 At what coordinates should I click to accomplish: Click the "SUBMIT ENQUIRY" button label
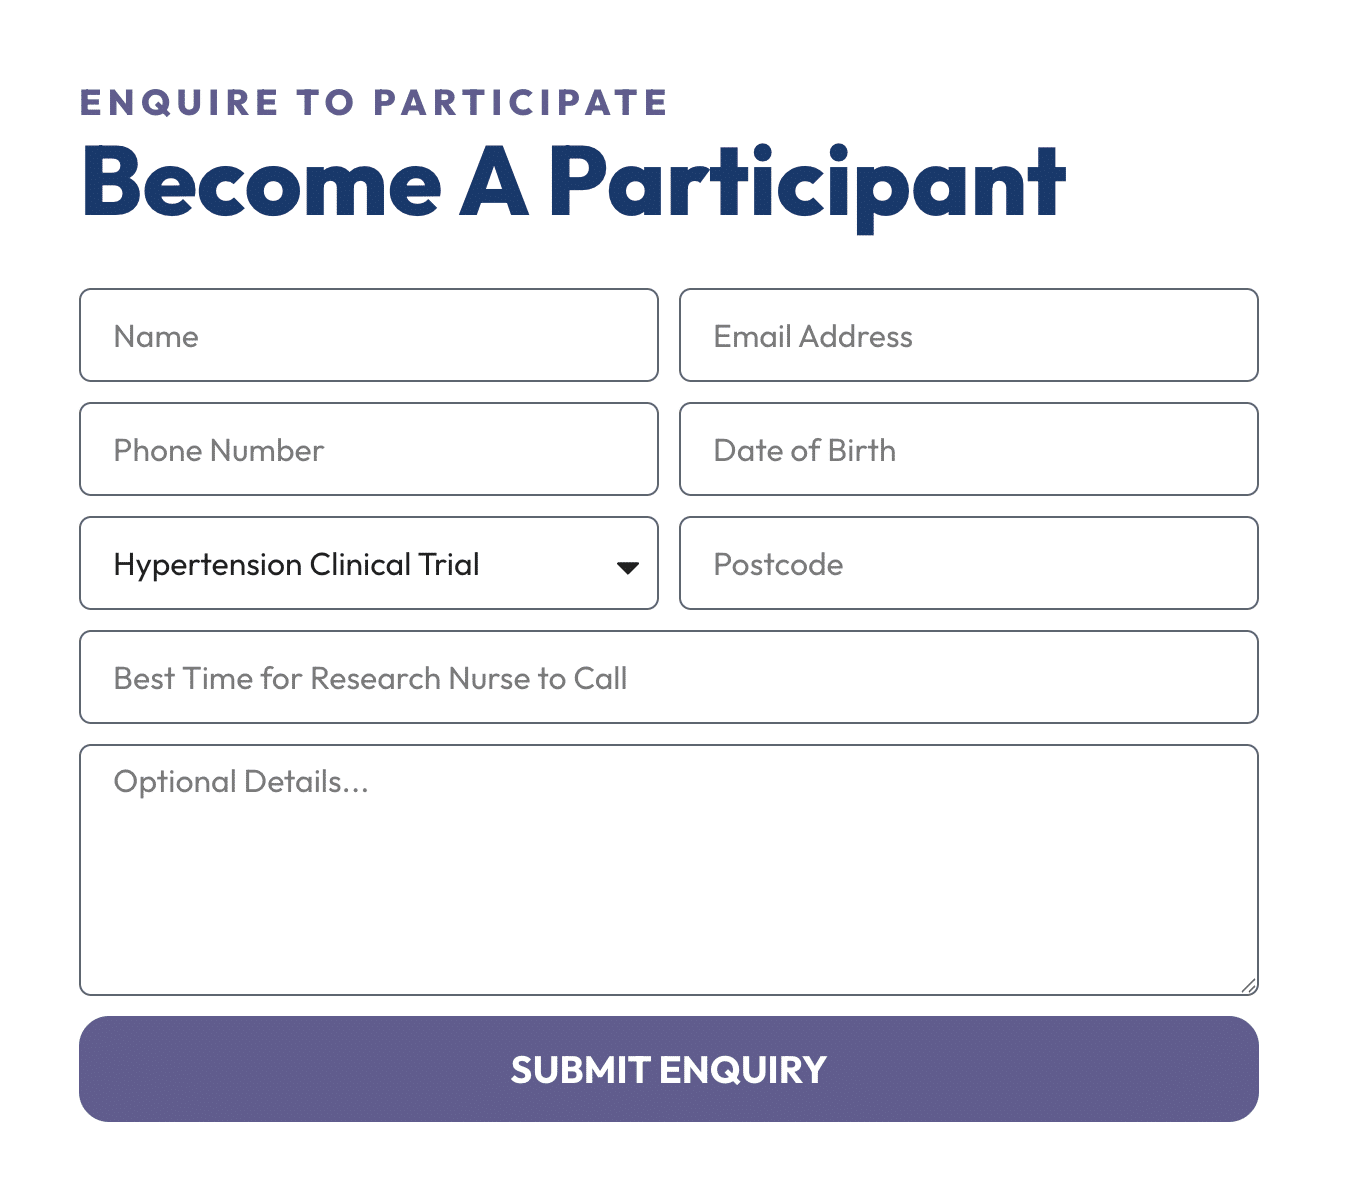click(x=668, y=1070)
